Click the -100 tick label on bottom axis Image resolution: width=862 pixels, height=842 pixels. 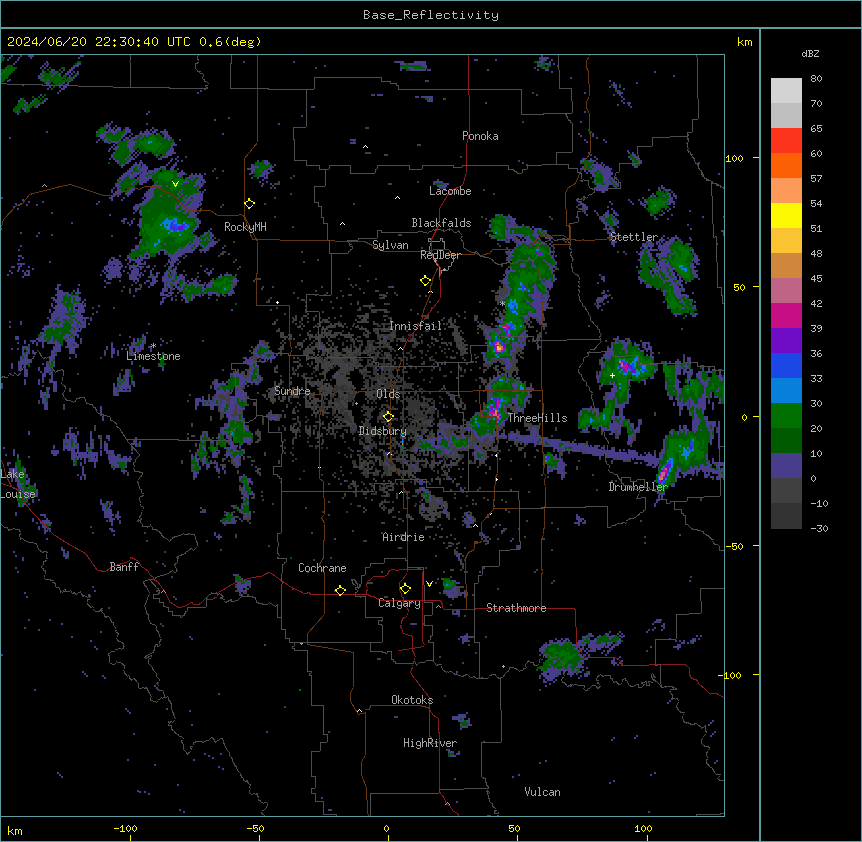[125, 828]
